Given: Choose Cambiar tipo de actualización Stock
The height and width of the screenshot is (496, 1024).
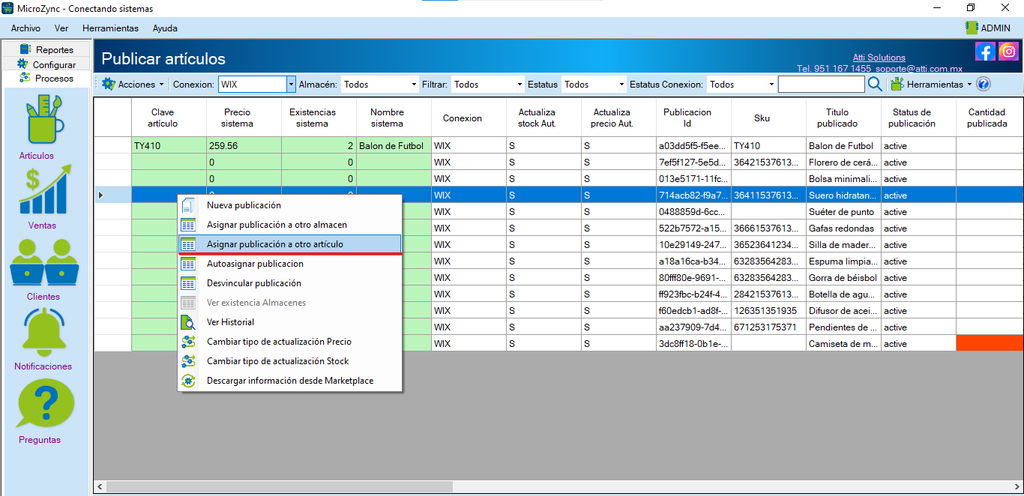Looking at the screenshot, I should [x=290, y=361].
